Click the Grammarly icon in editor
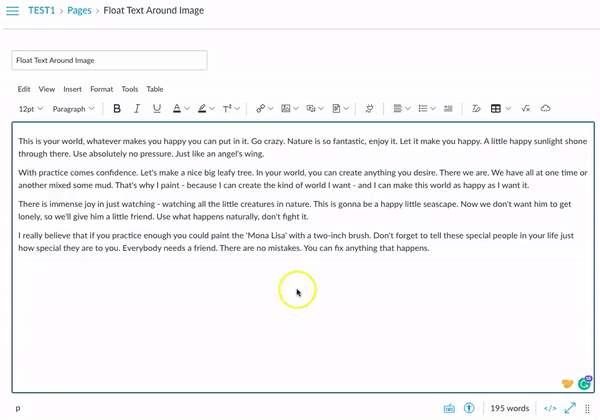Viewport: 600px width, 420px height. pyautogui.click(x=585, y=383)
